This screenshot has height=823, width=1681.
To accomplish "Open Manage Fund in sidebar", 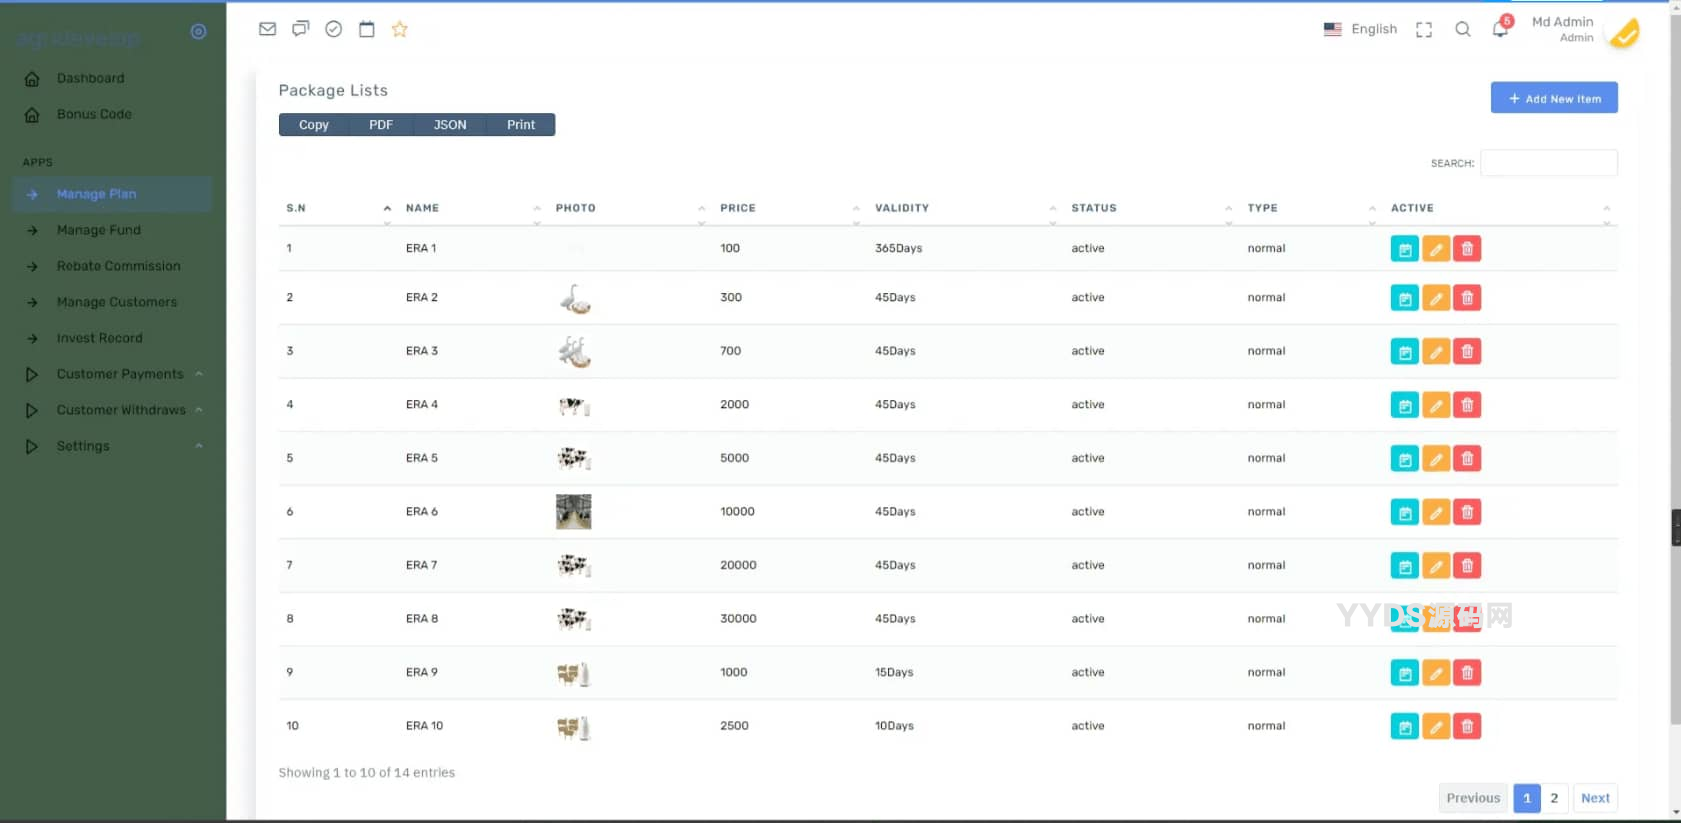I will 98,230.
